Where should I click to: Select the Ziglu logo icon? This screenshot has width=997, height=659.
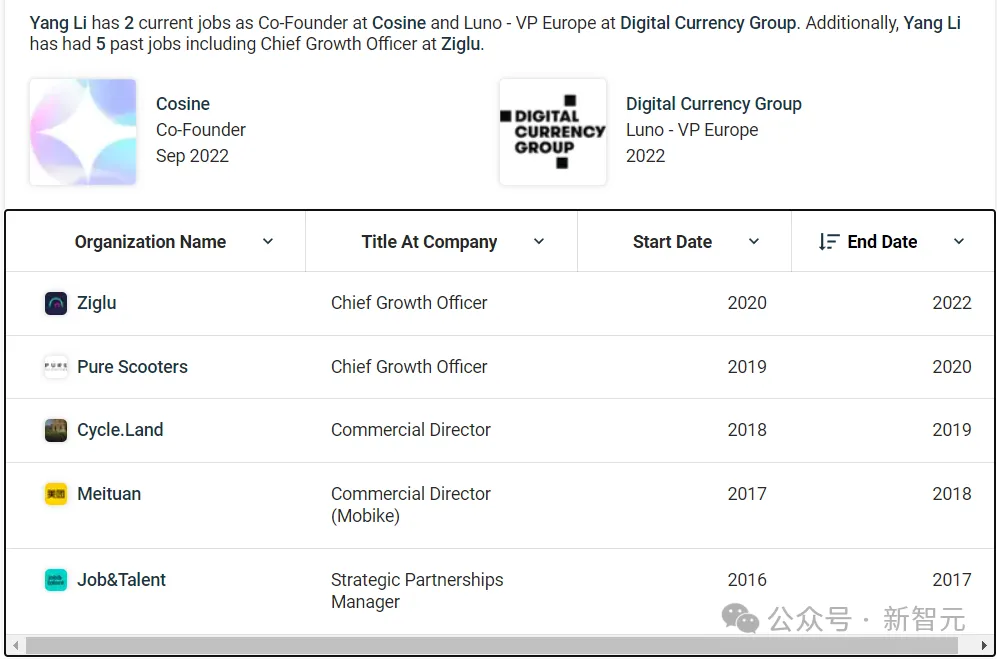pyautogui.click(x=56, y=303)
